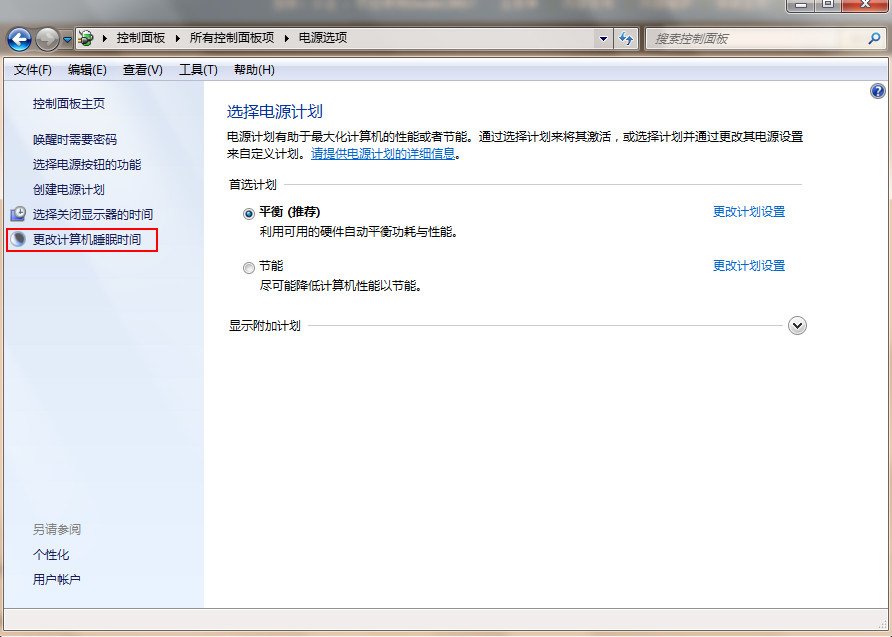Go to 控制面板主页
The image size is (892, 637).
[x=69, y=104]
